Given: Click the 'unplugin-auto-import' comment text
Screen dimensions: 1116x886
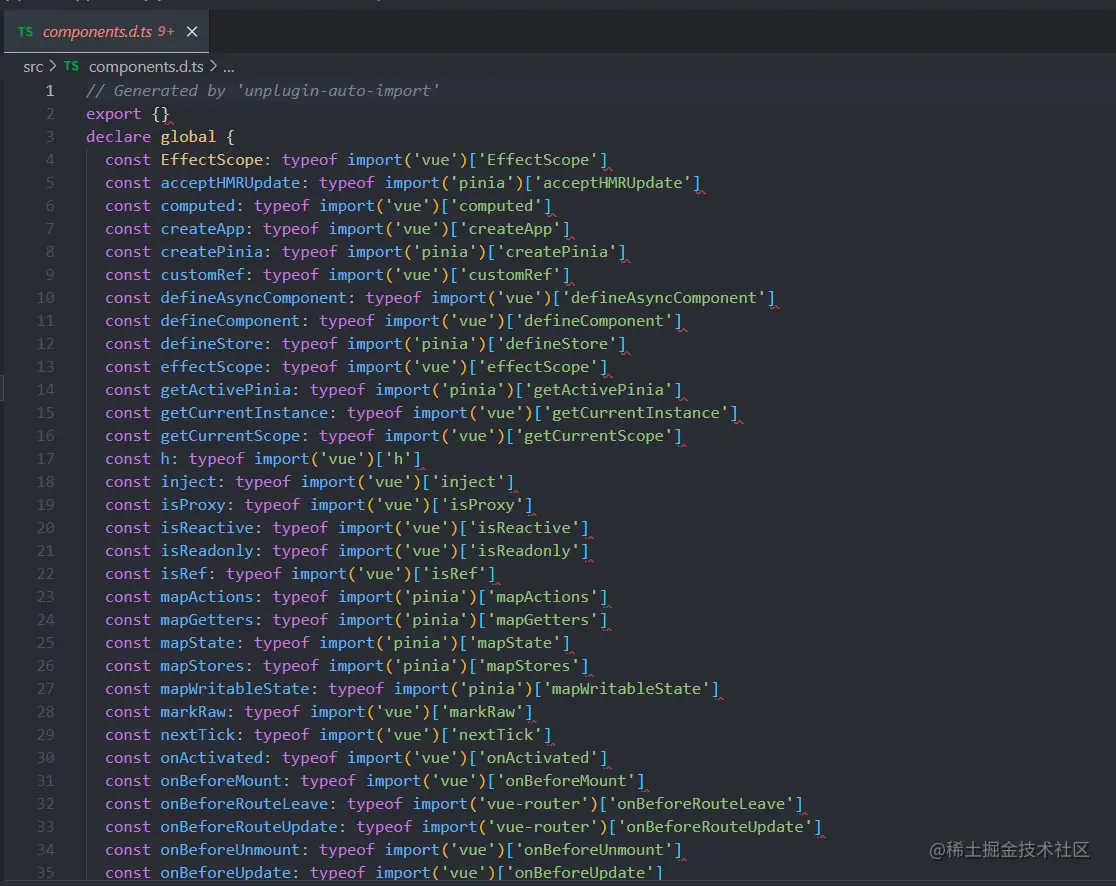Looking at the screenshot, I should pos(338,91).
